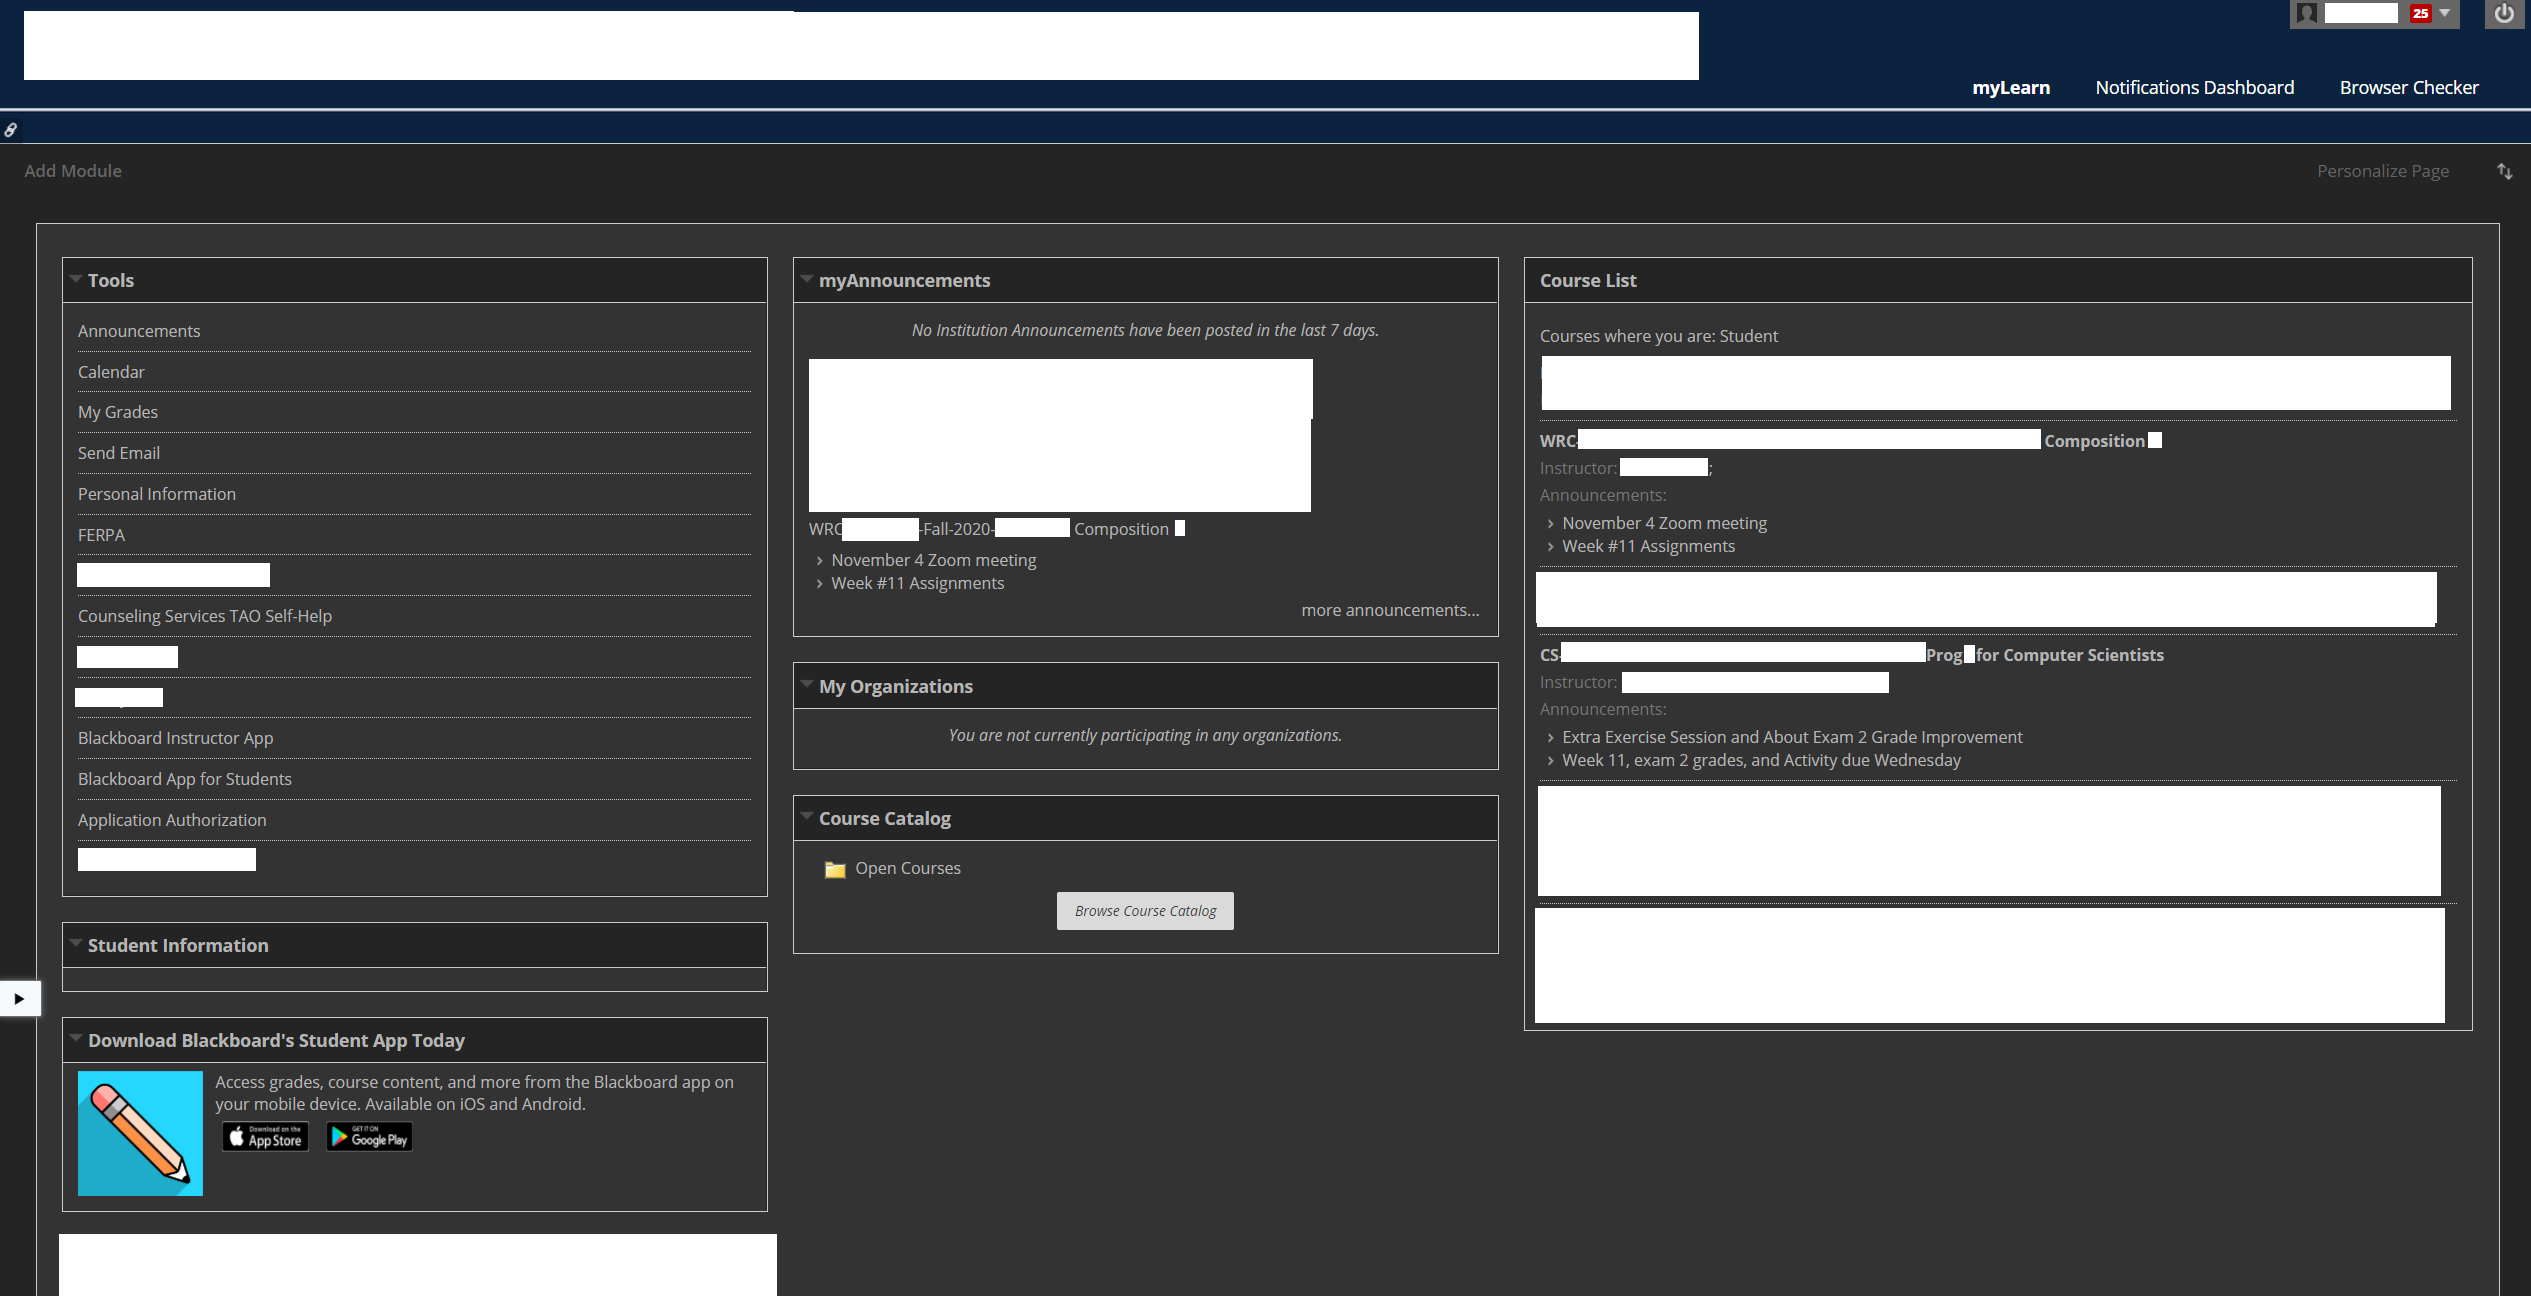This screenshot has height=1296, width=2531.
Task: Click the App Store download badge
Action: 264,1136
